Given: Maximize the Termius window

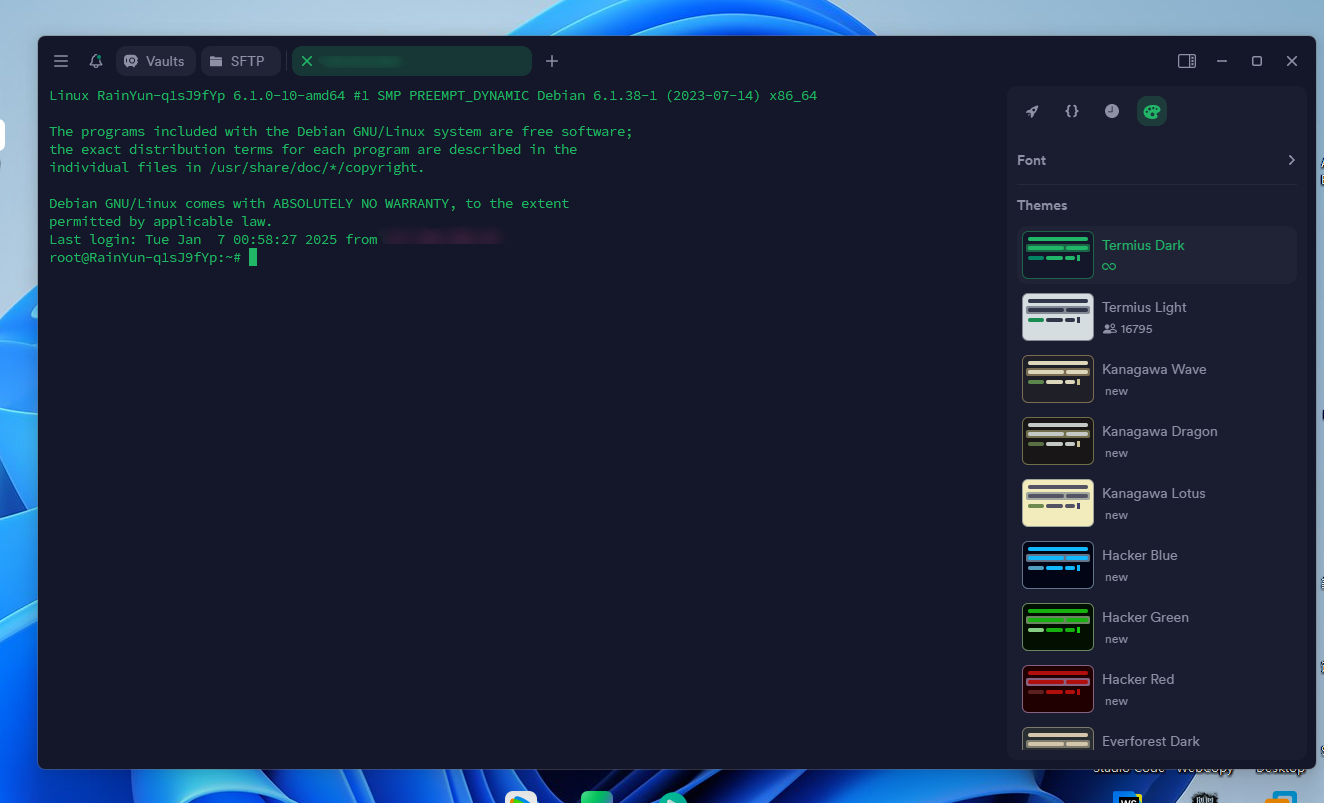Looking at the screenshot, I should tap(1257, 61).
